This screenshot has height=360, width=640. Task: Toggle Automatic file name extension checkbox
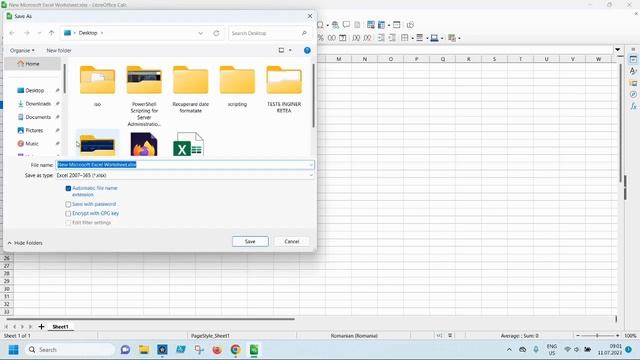click(68, 189)
